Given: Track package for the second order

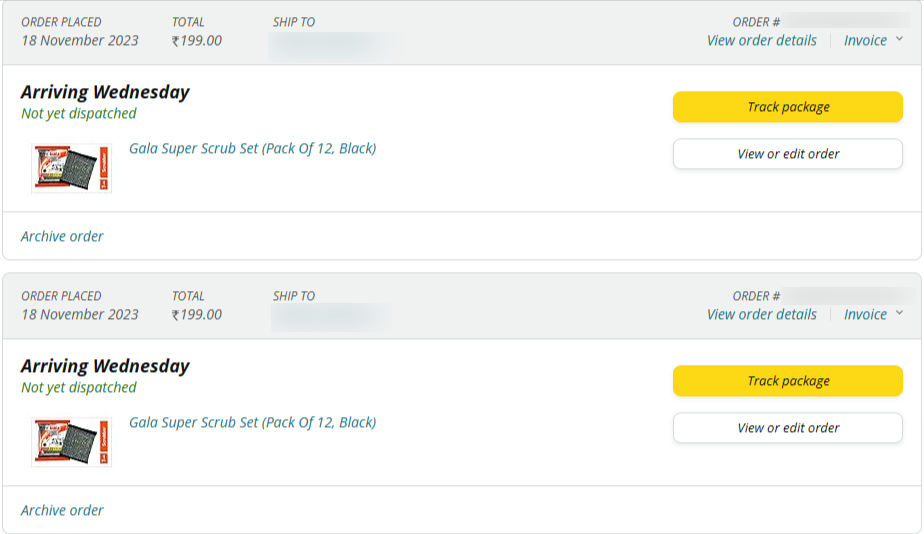Looking at the screenshot, I should [x=788, y=381].
